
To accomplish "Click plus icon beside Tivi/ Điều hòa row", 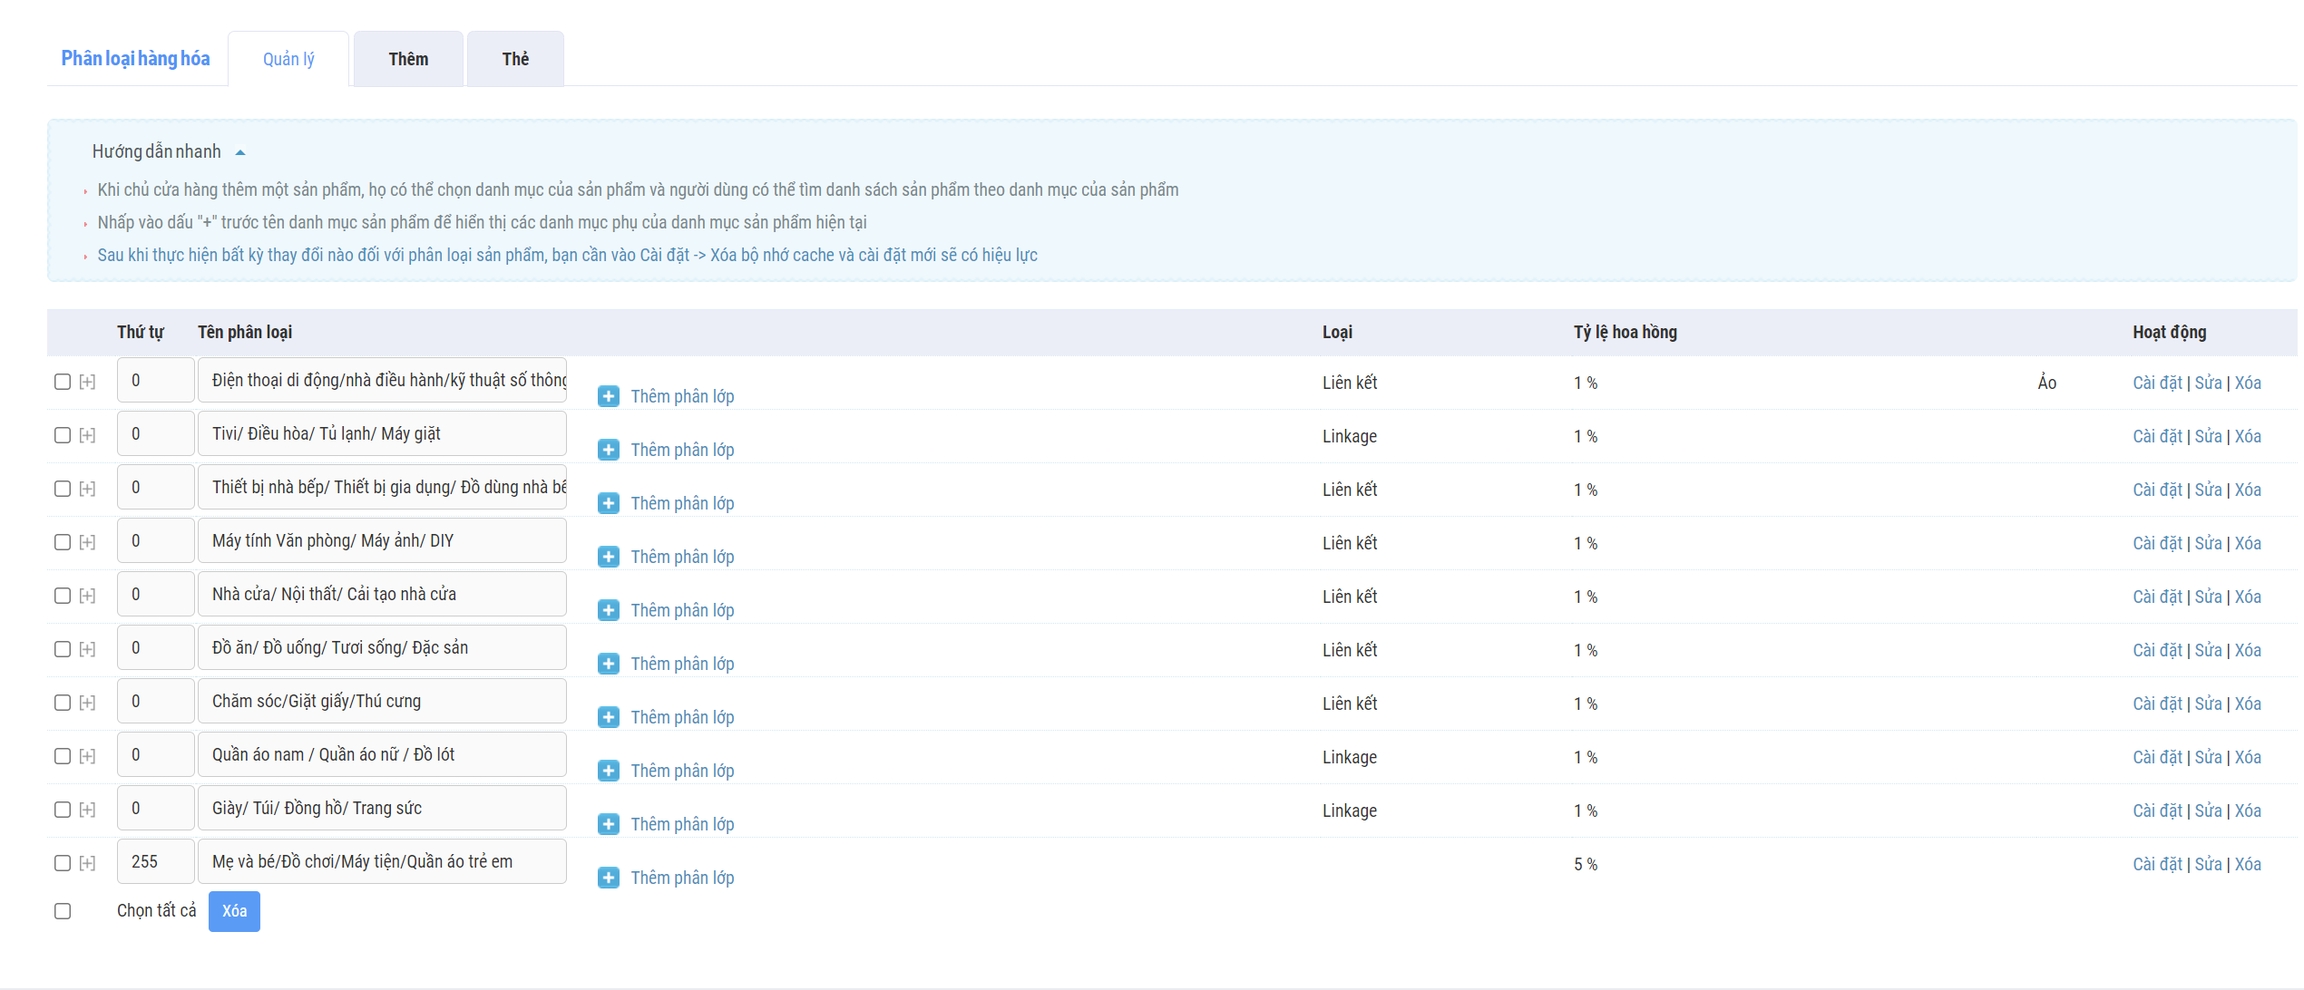I will pos(608,450).
